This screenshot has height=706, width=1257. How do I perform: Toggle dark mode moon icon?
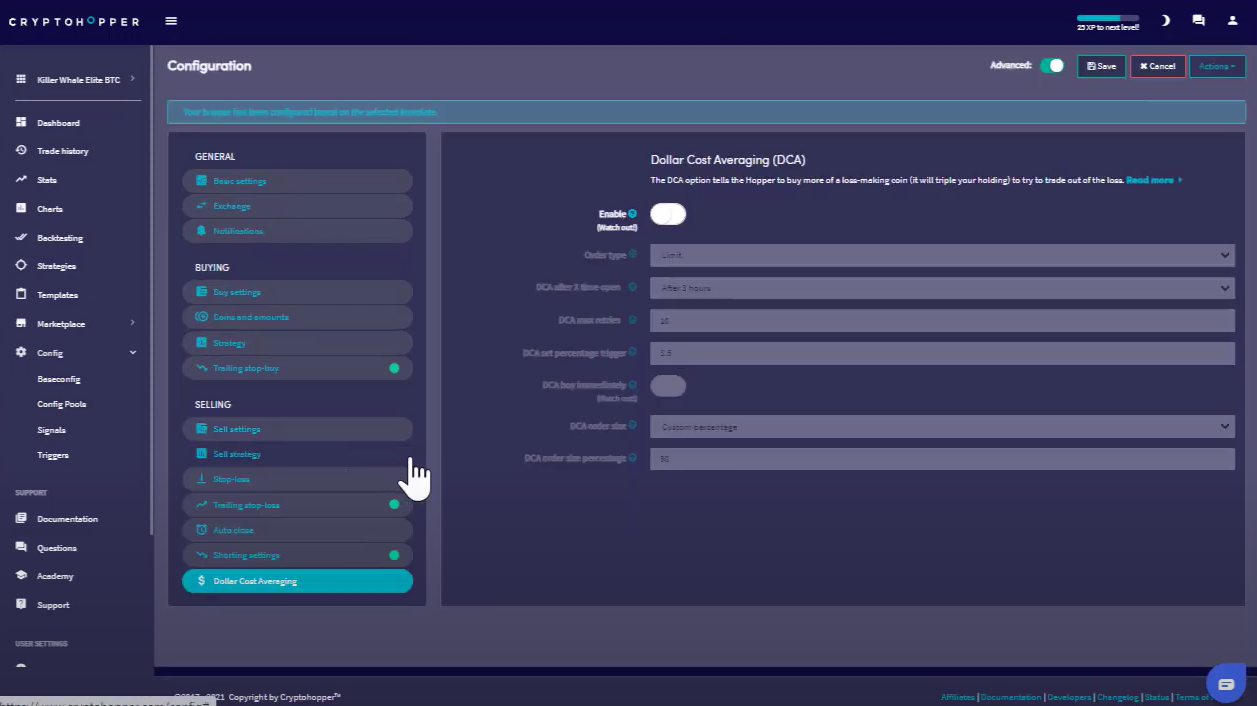(1165, 21)
